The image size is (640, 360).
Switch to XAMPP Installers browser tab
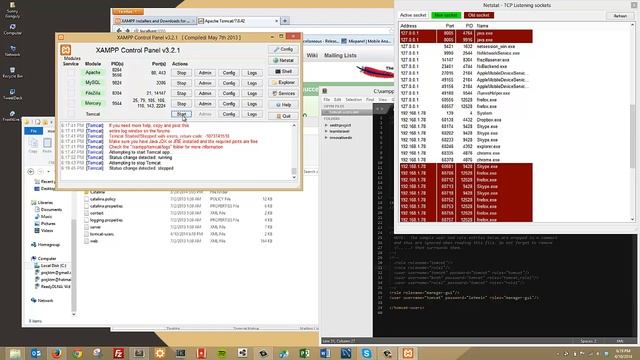[154, 21]
